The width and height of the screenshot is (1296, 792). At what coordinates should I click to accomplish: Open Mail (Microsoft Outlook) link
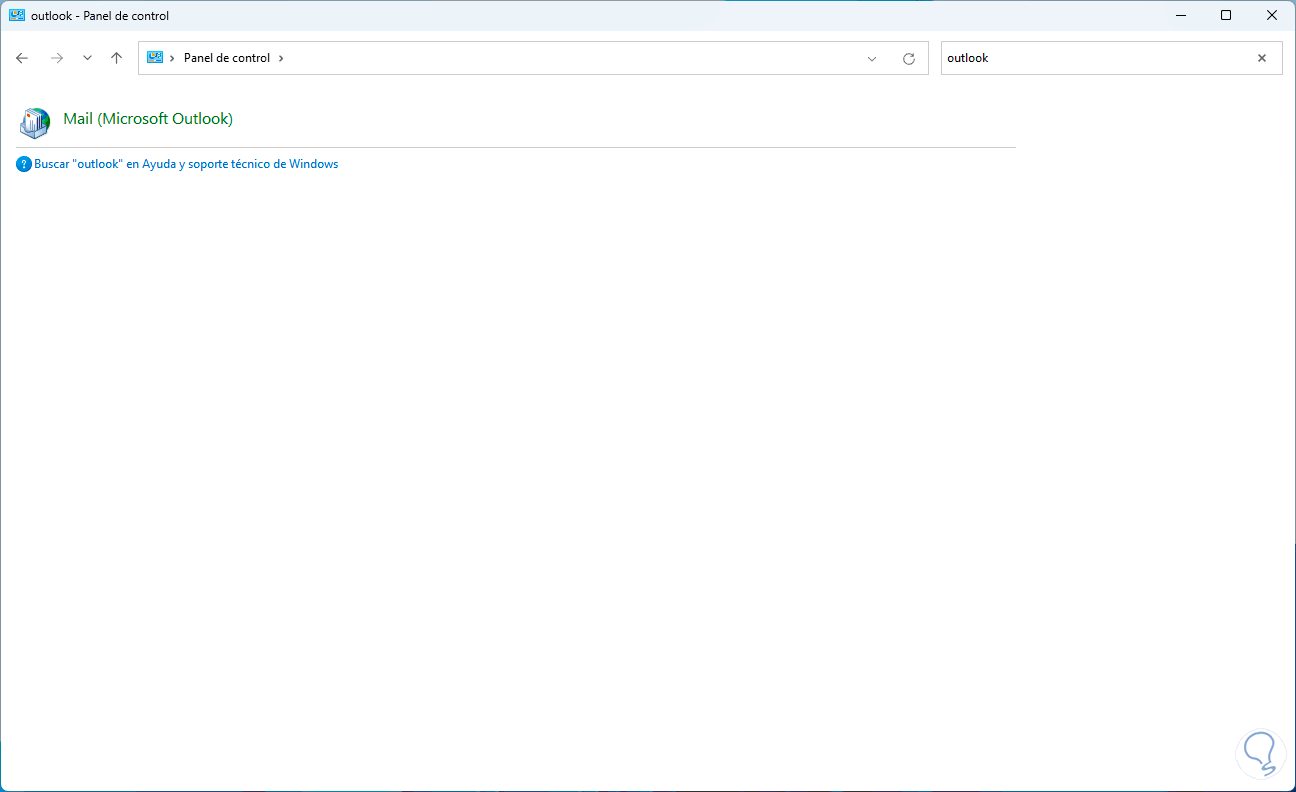coord(148,119)
